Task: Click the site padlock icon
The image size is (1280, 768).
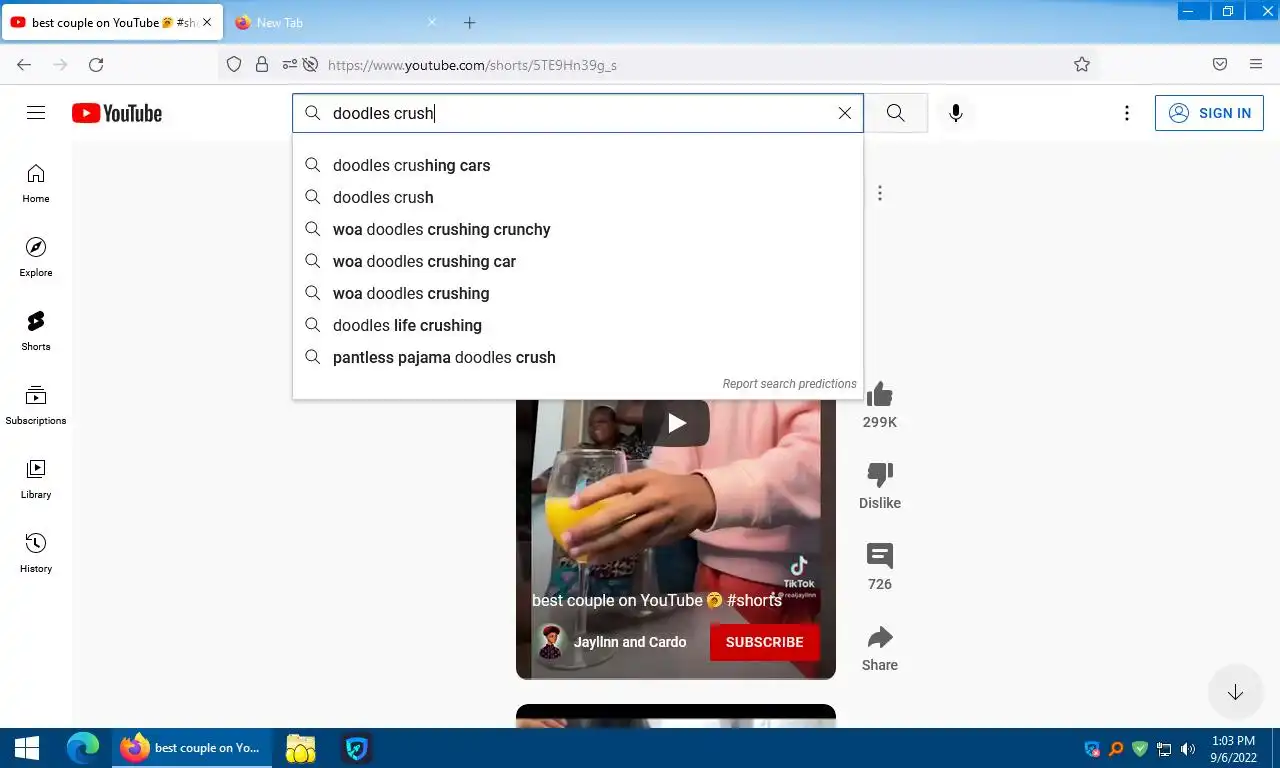Action: click(x=262, y=64)
